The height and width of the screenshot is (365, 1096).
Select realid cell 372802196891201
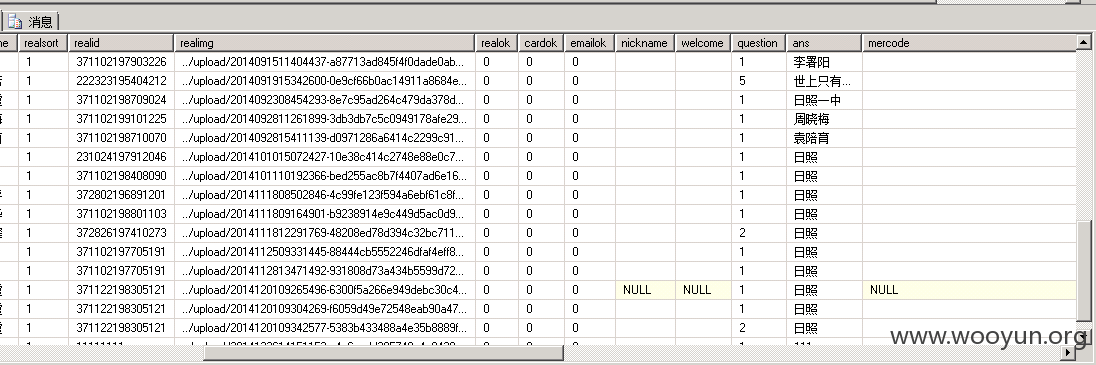pyautogui.click(x=121, y=194)
